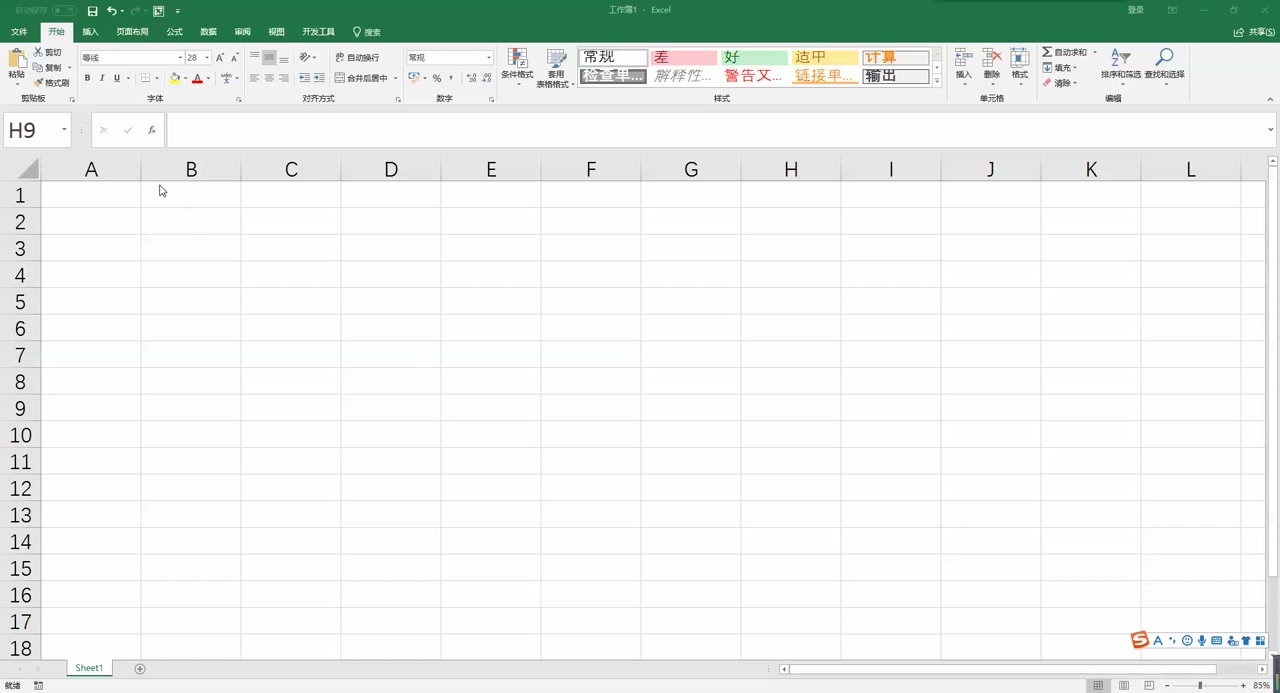Toggle Italic formatting
Screen dimensions: 1280x693
(102, 78)
